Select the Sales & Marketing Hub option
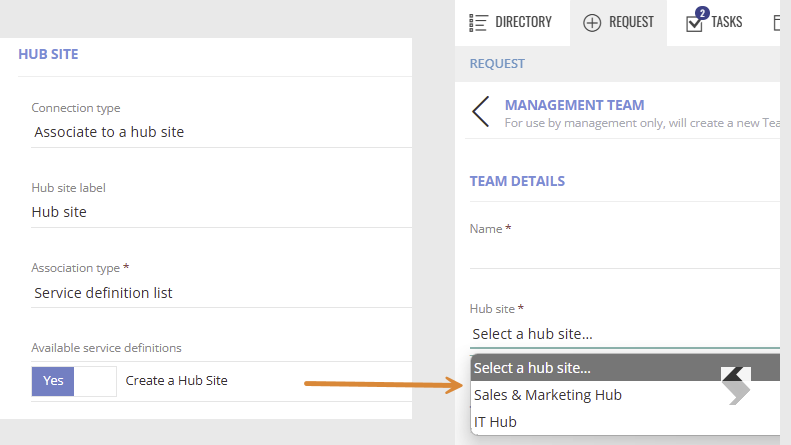This screenshot has height=445, width=791. coord(626,395)
